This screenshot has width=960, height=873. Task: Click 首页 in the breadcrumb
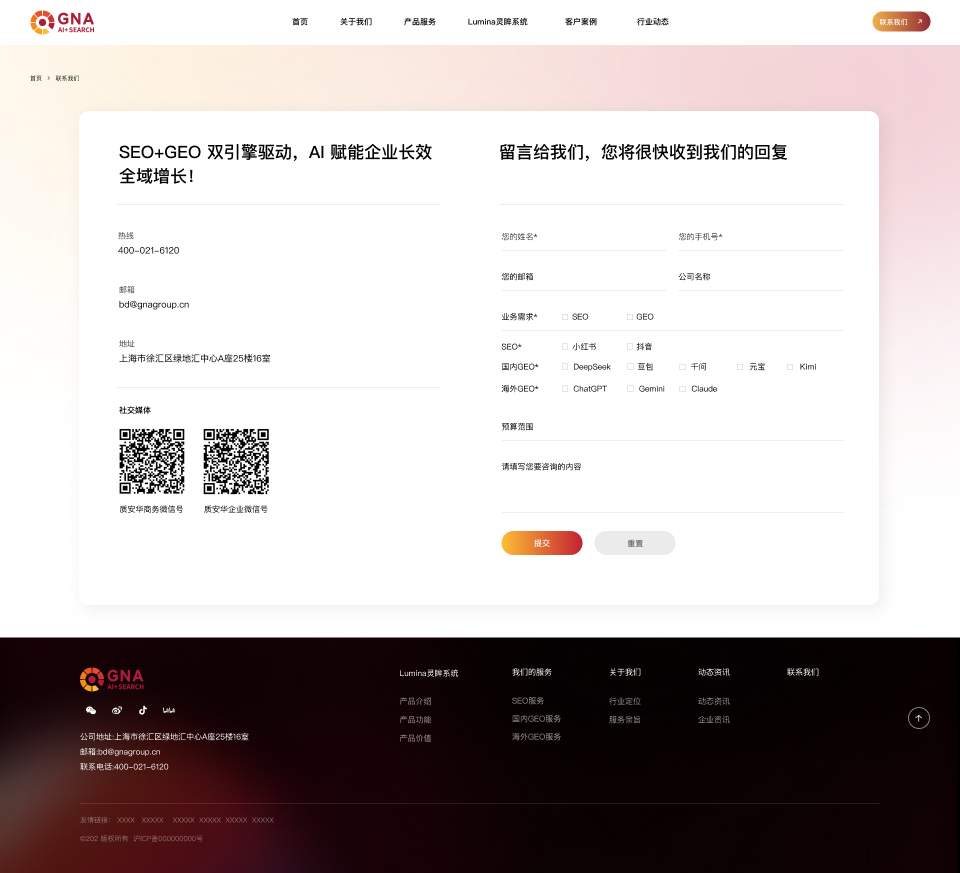(36, 78)
